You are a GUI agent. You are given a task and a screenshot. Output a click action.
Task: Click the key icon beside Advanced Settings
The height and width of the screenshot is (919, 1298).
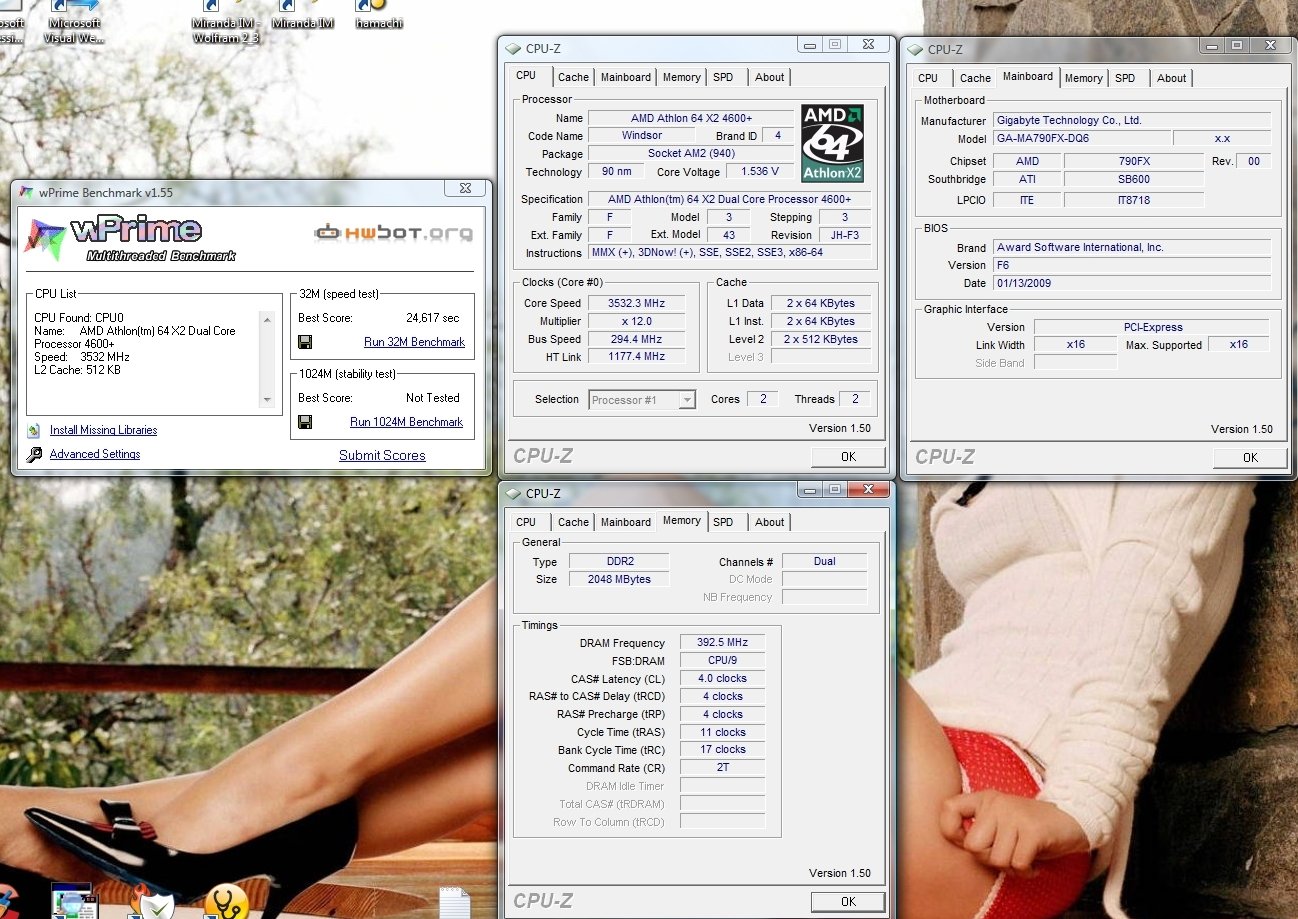click(34, 454)
